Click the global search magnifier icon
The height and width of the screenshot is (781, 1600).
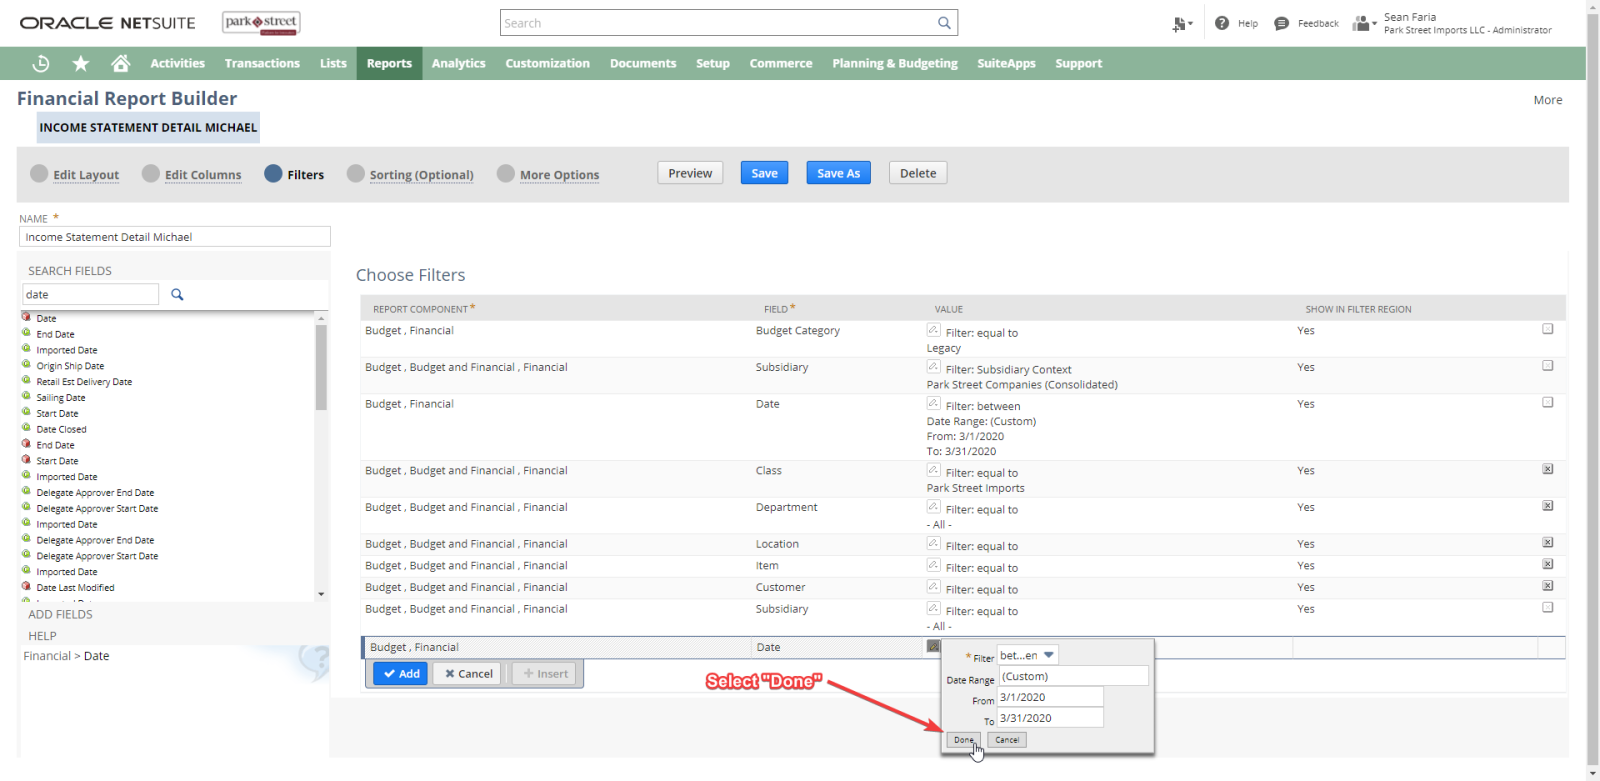[x=944, y=23]
